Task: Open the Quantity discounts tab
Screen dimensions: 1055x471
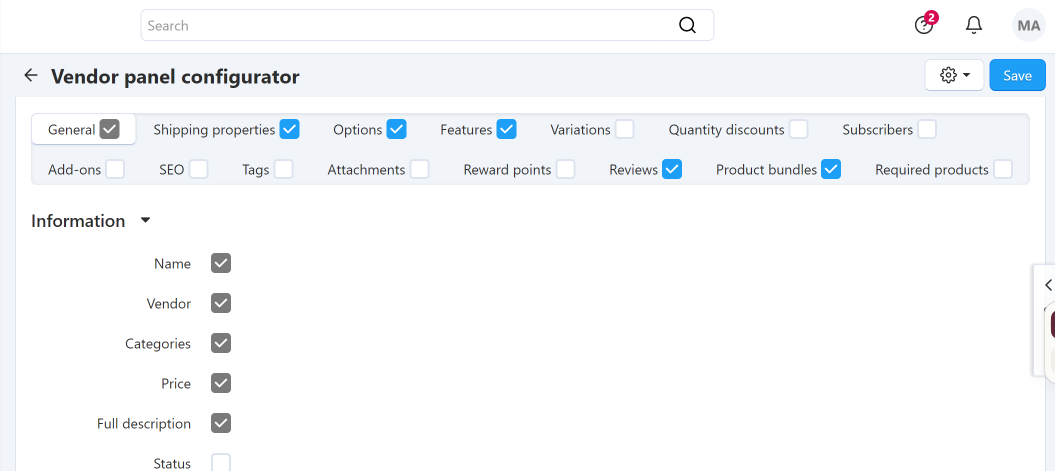Action: point(726,130)
